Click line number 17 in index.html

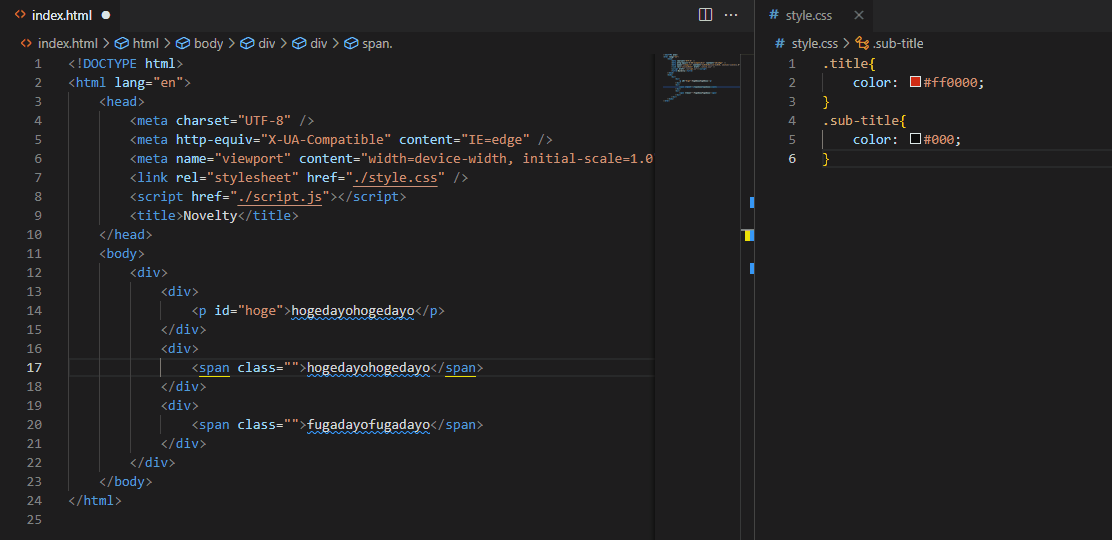tap(34, 368)
